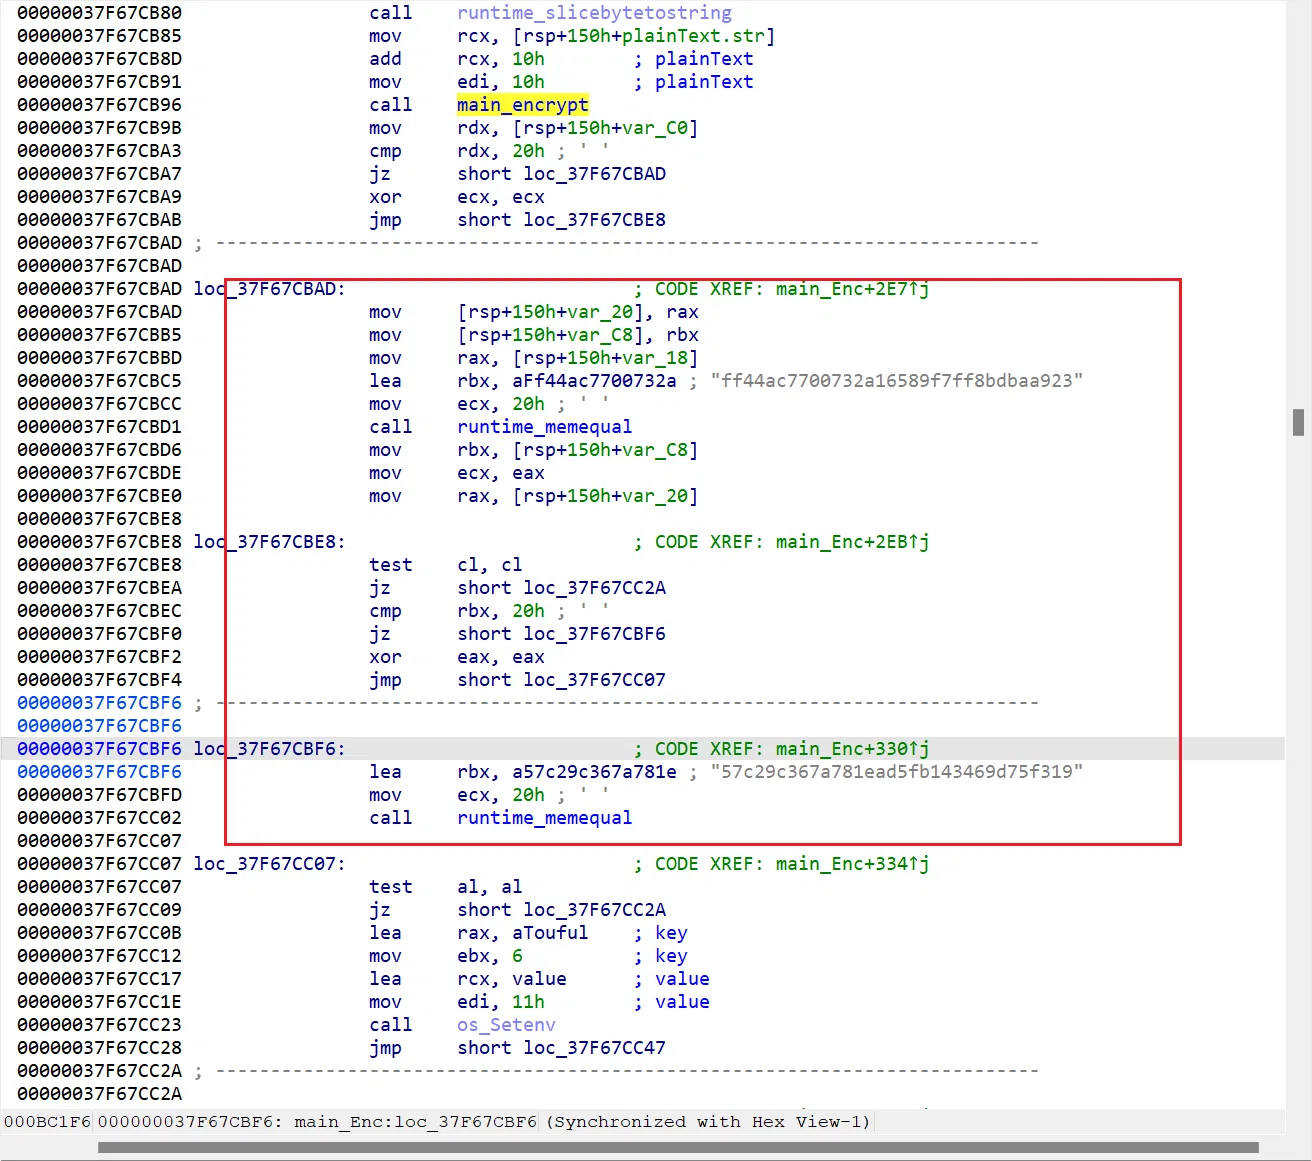The width and height of the screenshot is (1312, 1161).
Task: Click the jz target loc_37F67CBF6 operand
Action: (x=594, y=634)
